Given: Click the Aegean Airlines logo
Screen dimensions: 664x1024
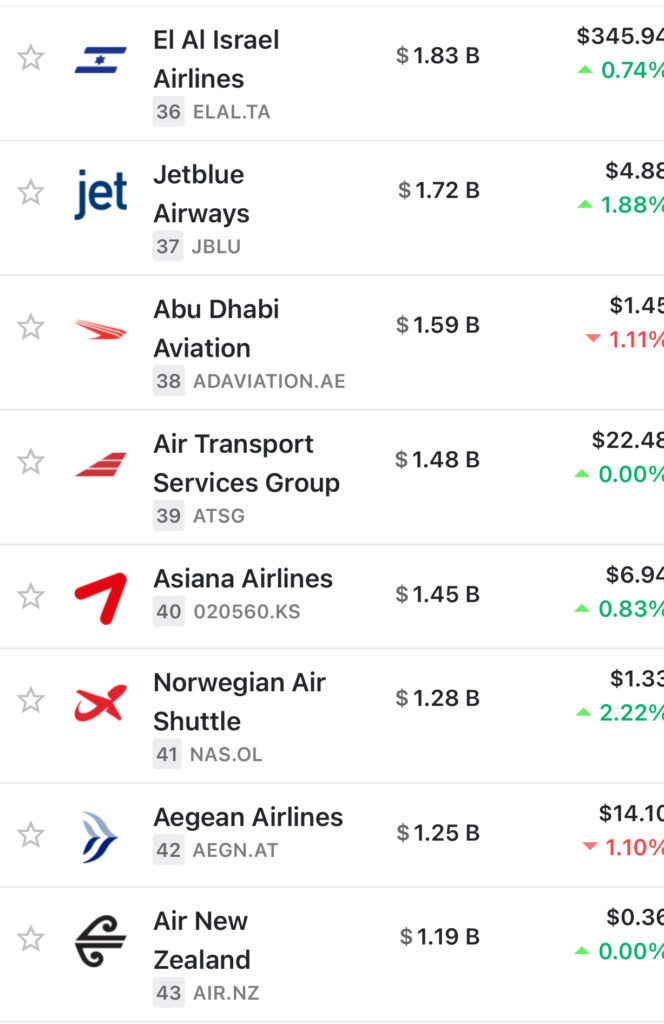Looking at the screenshot, I should (101, 837).
